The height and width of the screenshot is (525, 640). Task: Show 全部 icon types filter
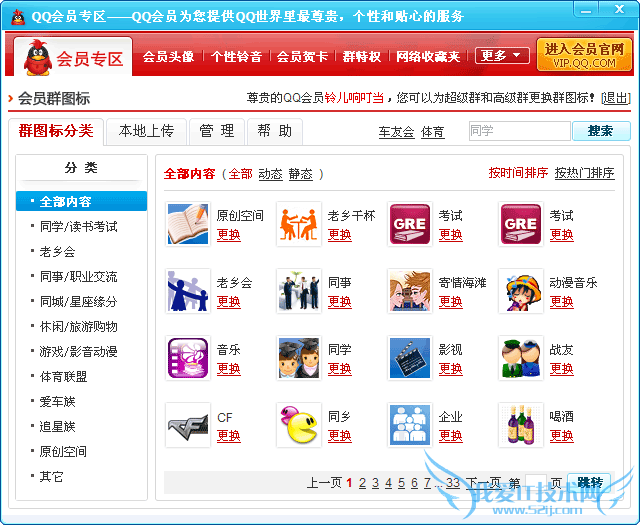240,174
